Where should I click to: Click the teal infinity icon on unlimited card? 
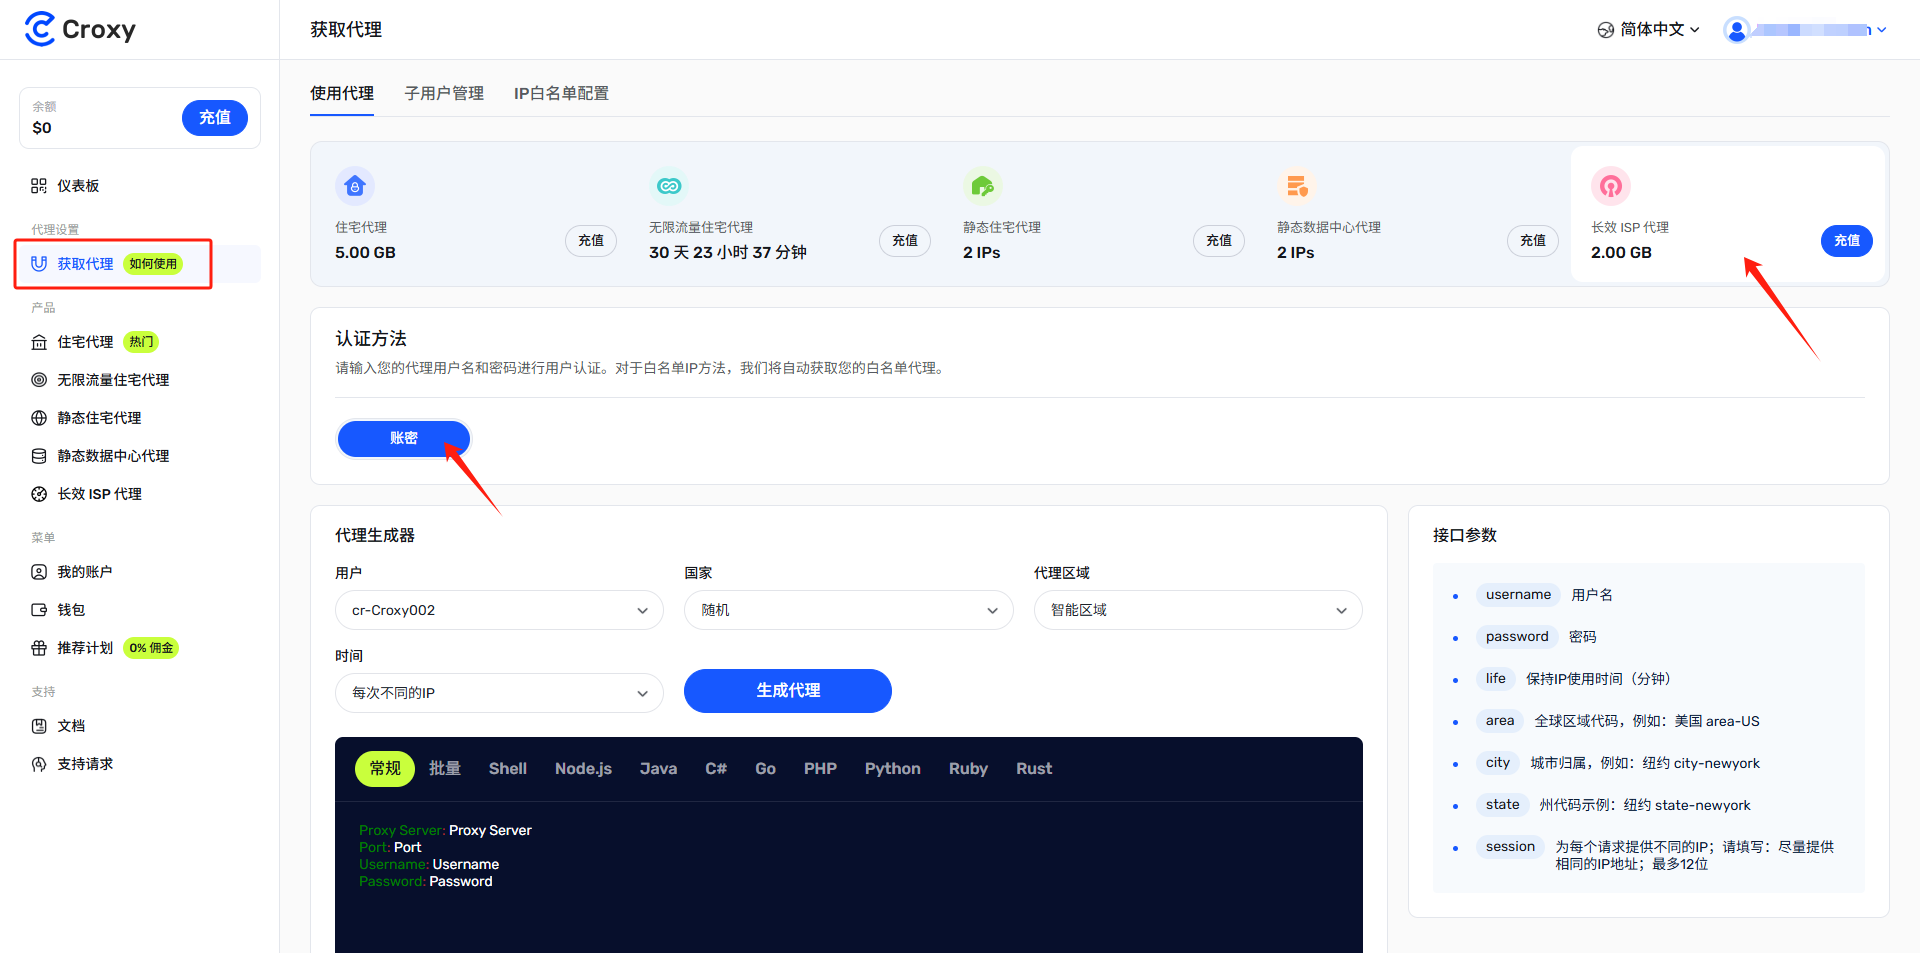(x=669, y=186)
